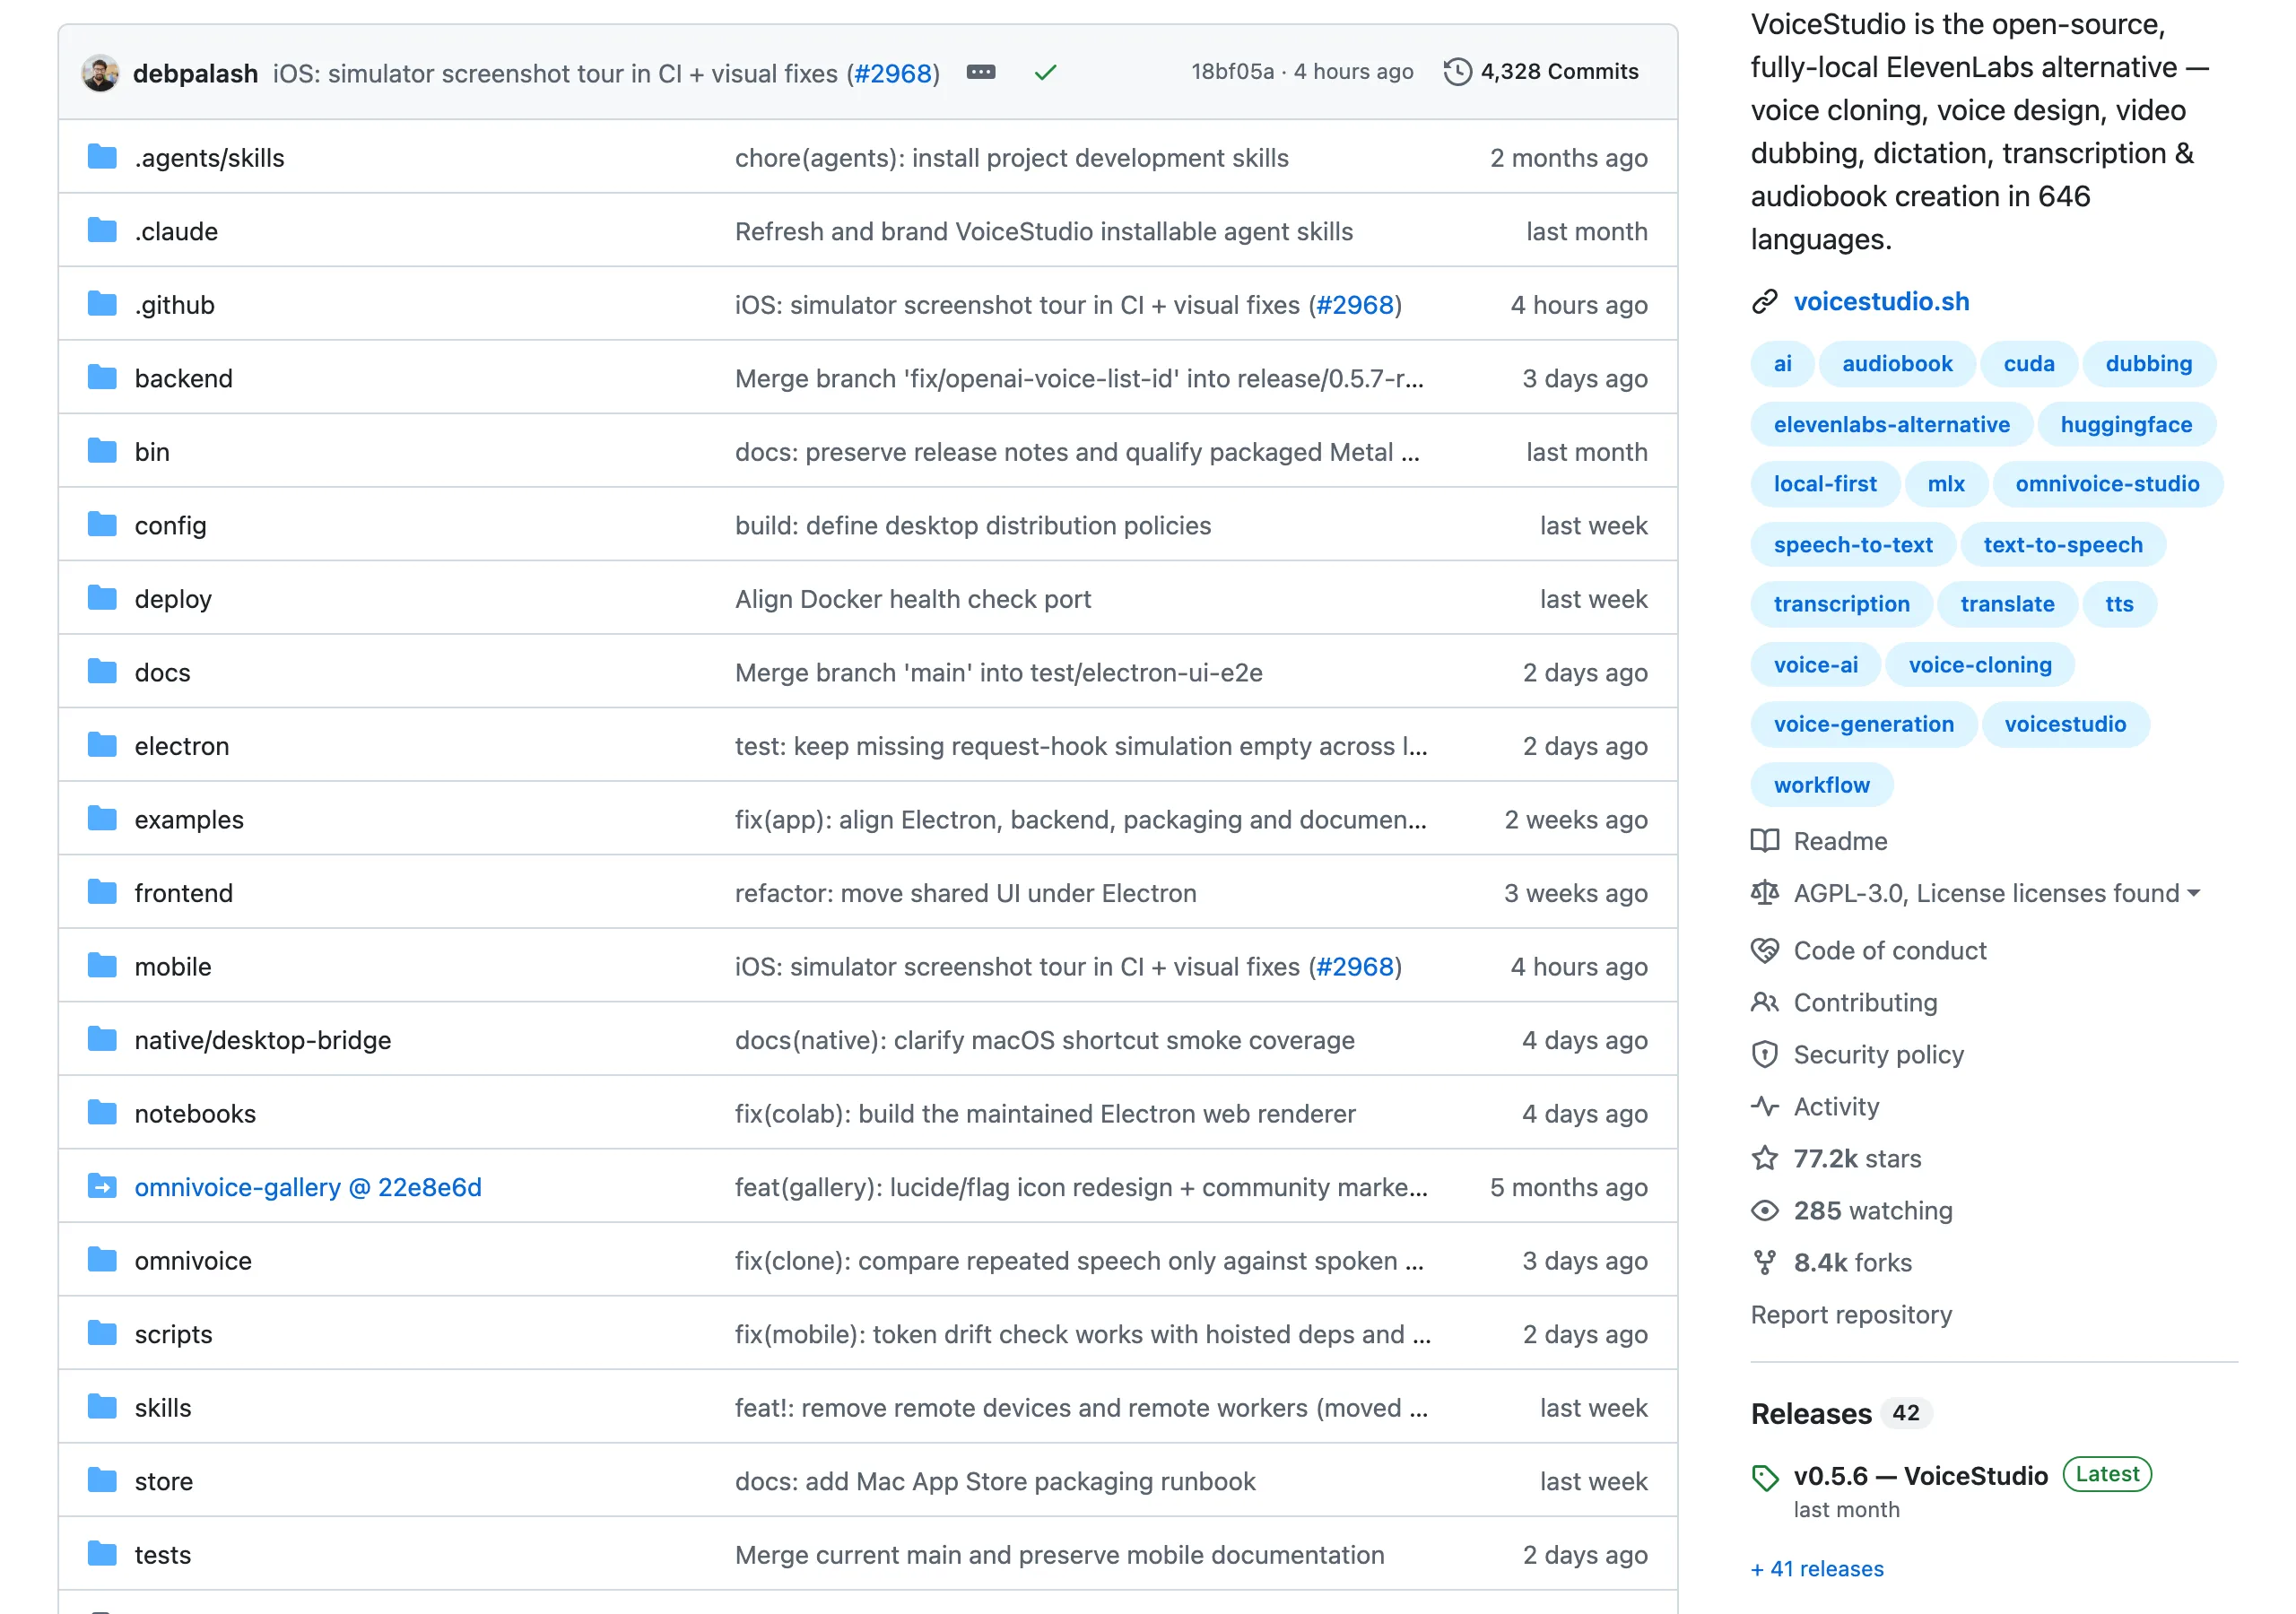Image resolution: width=2296 pixels, height=1614 pixels.
Task: Open the green check status details
Action: pos(1045,73)
